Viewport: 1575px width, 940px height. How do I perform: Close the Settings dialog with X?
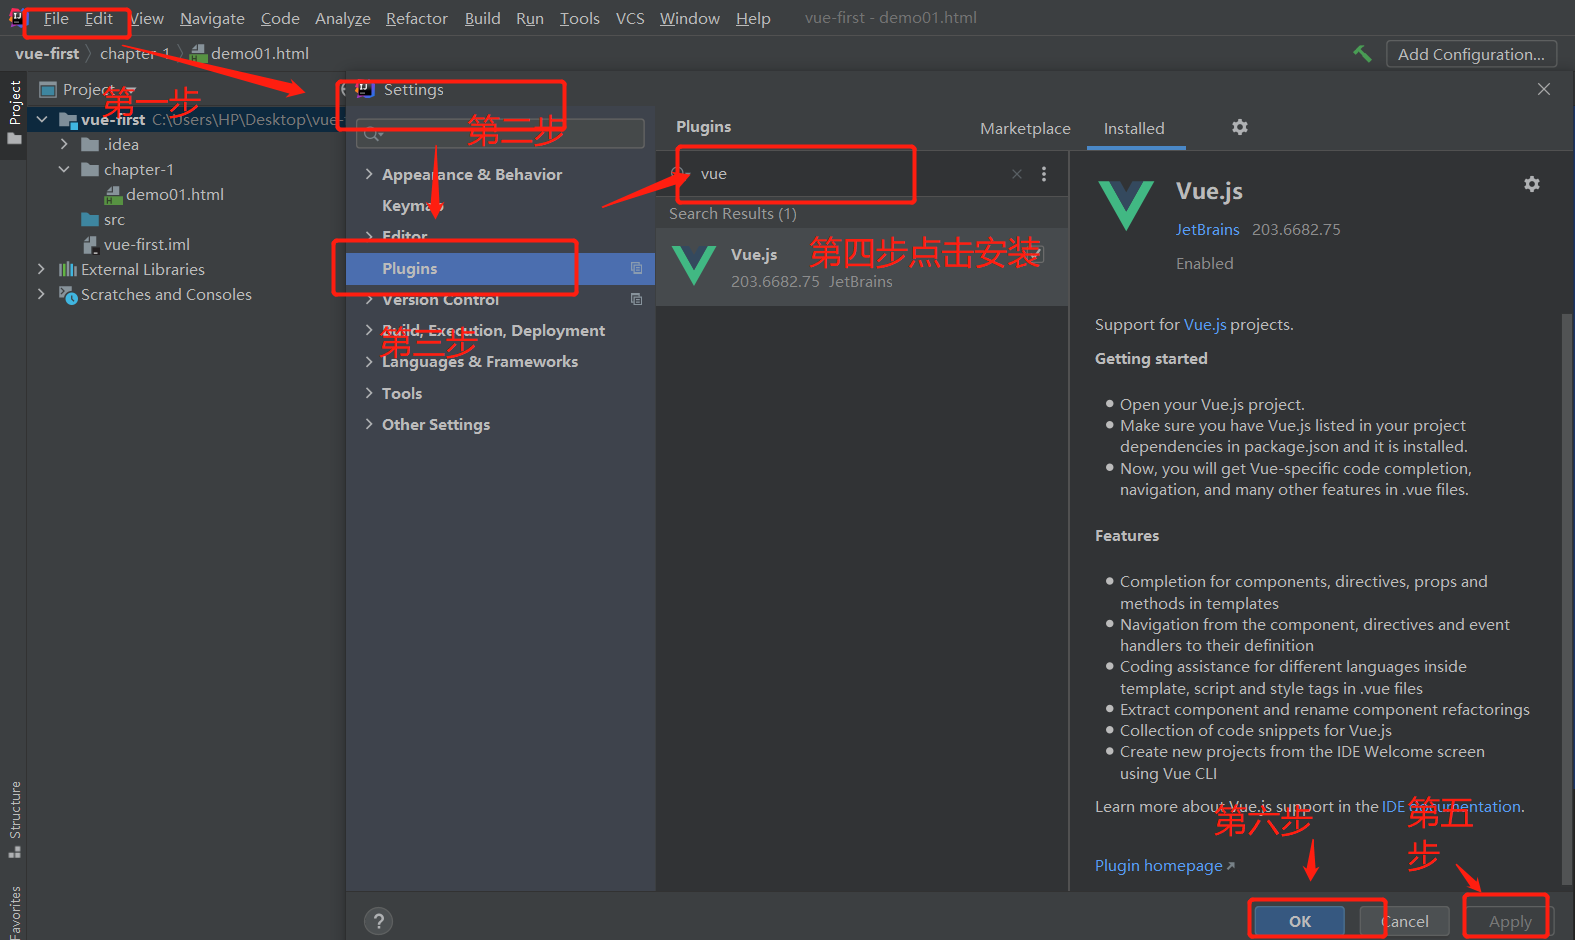click(1544, 89)
